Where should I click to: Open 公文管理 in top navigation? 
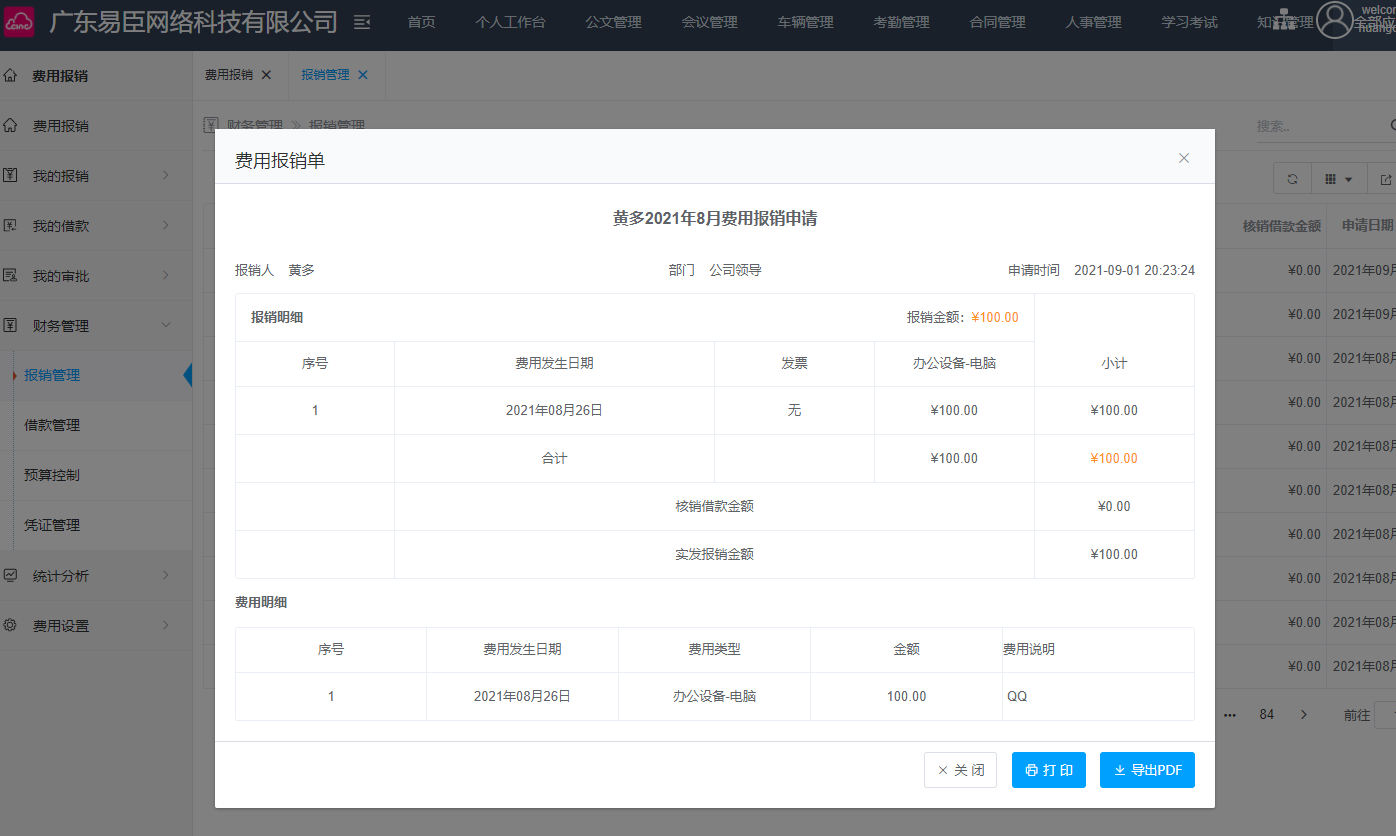(x=614, y=22)
